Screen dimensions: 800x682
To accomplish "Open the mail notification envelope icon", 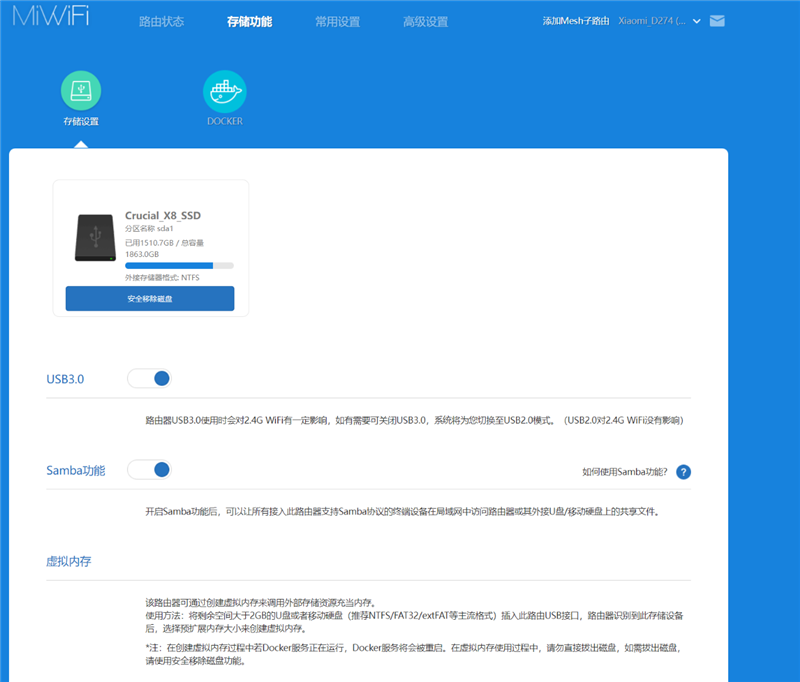I will (x=717, y=20).
